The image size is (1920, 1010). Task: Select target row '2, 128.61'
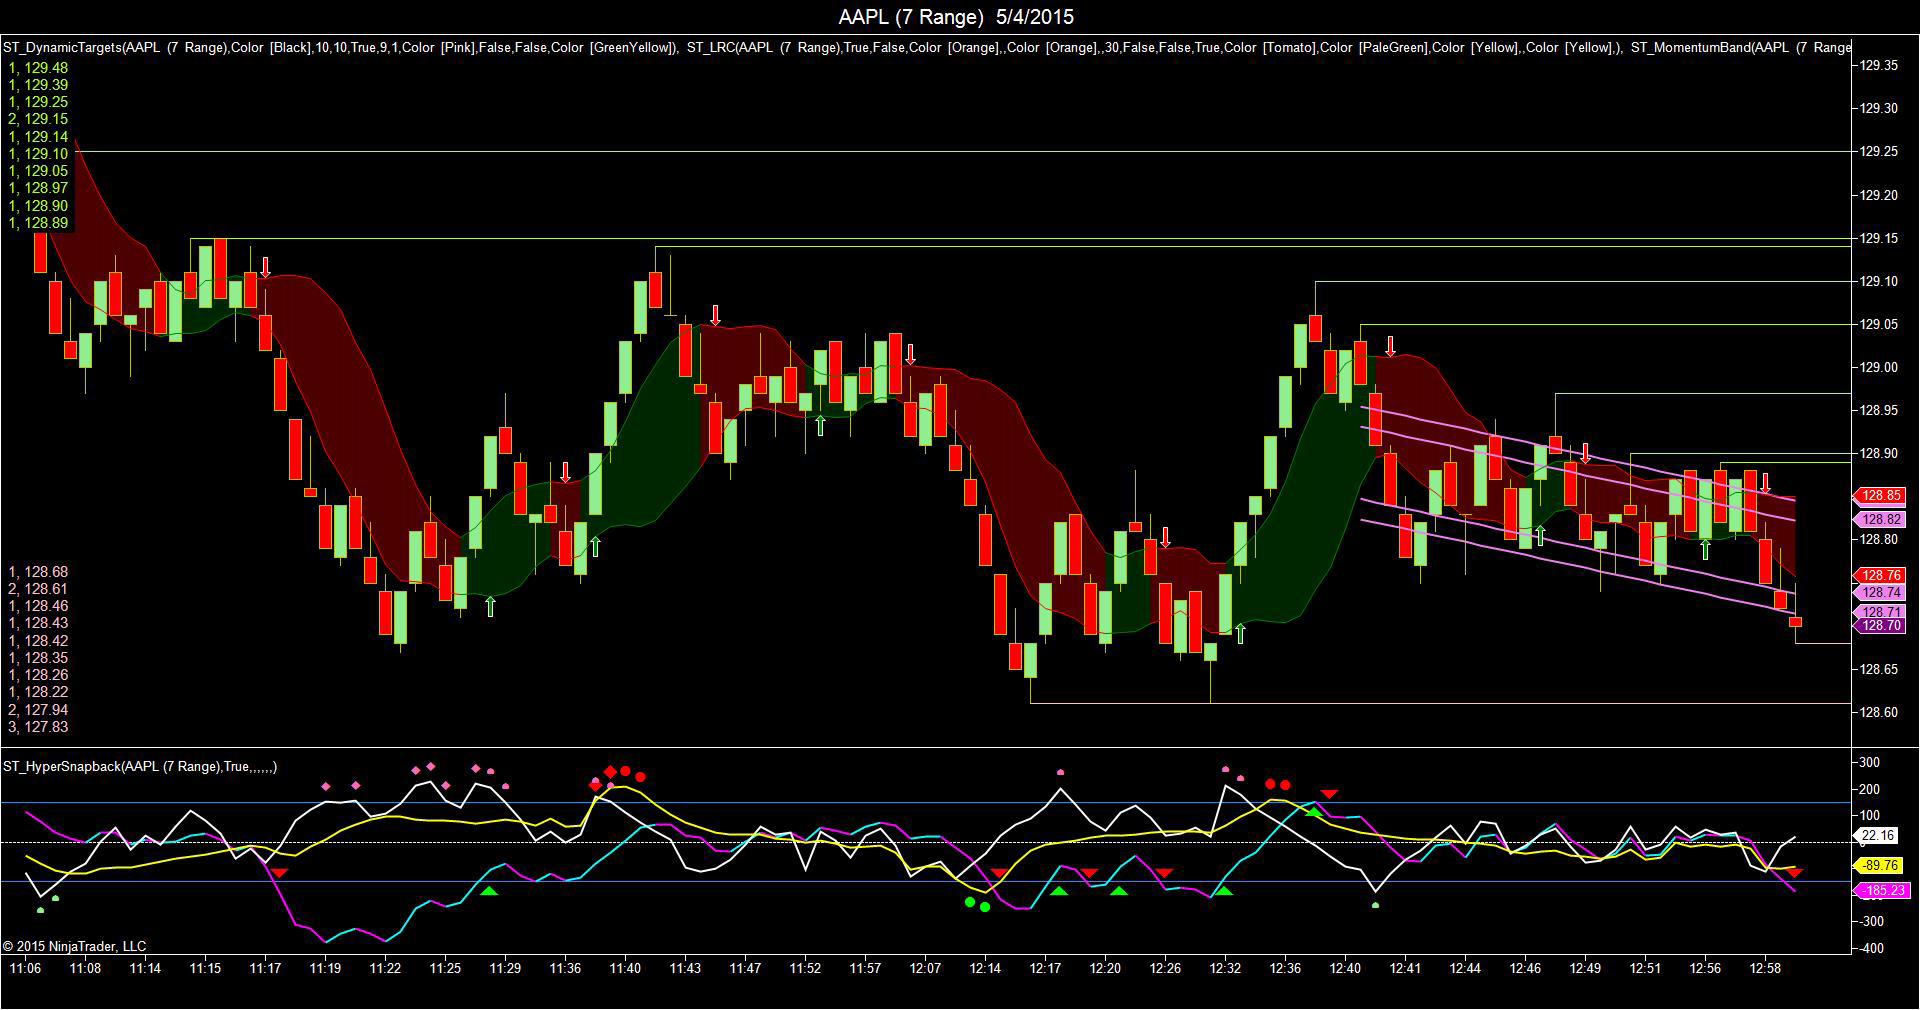coord(38,589)
